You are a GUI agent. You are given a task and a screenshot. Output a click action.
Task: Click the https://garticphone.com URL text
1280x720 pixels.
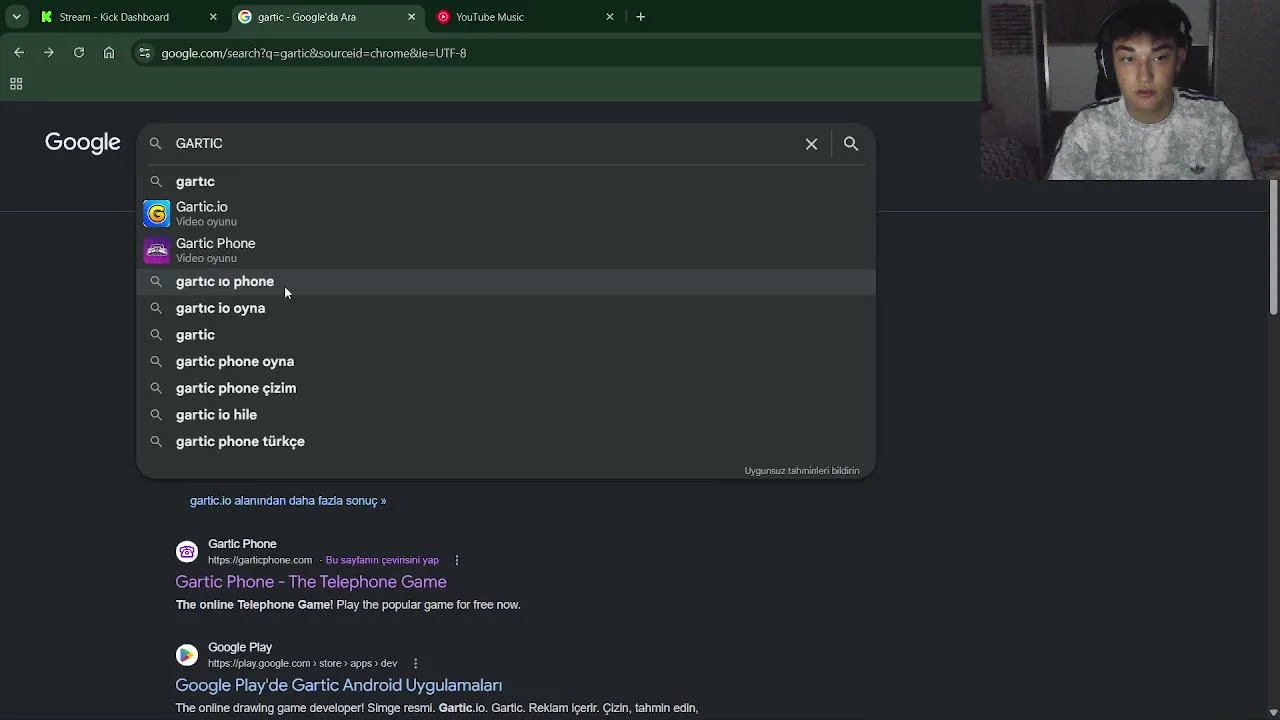(x=260, y=560)
